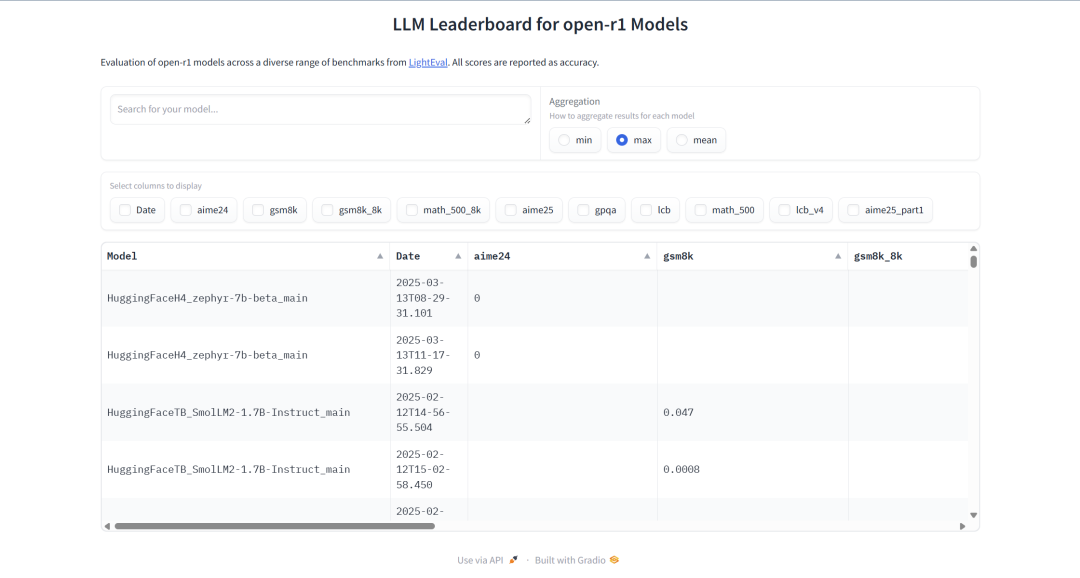Sort by the Date column arrow
The height and width of the screenshot is (578, 1080).
coord(458,256)
